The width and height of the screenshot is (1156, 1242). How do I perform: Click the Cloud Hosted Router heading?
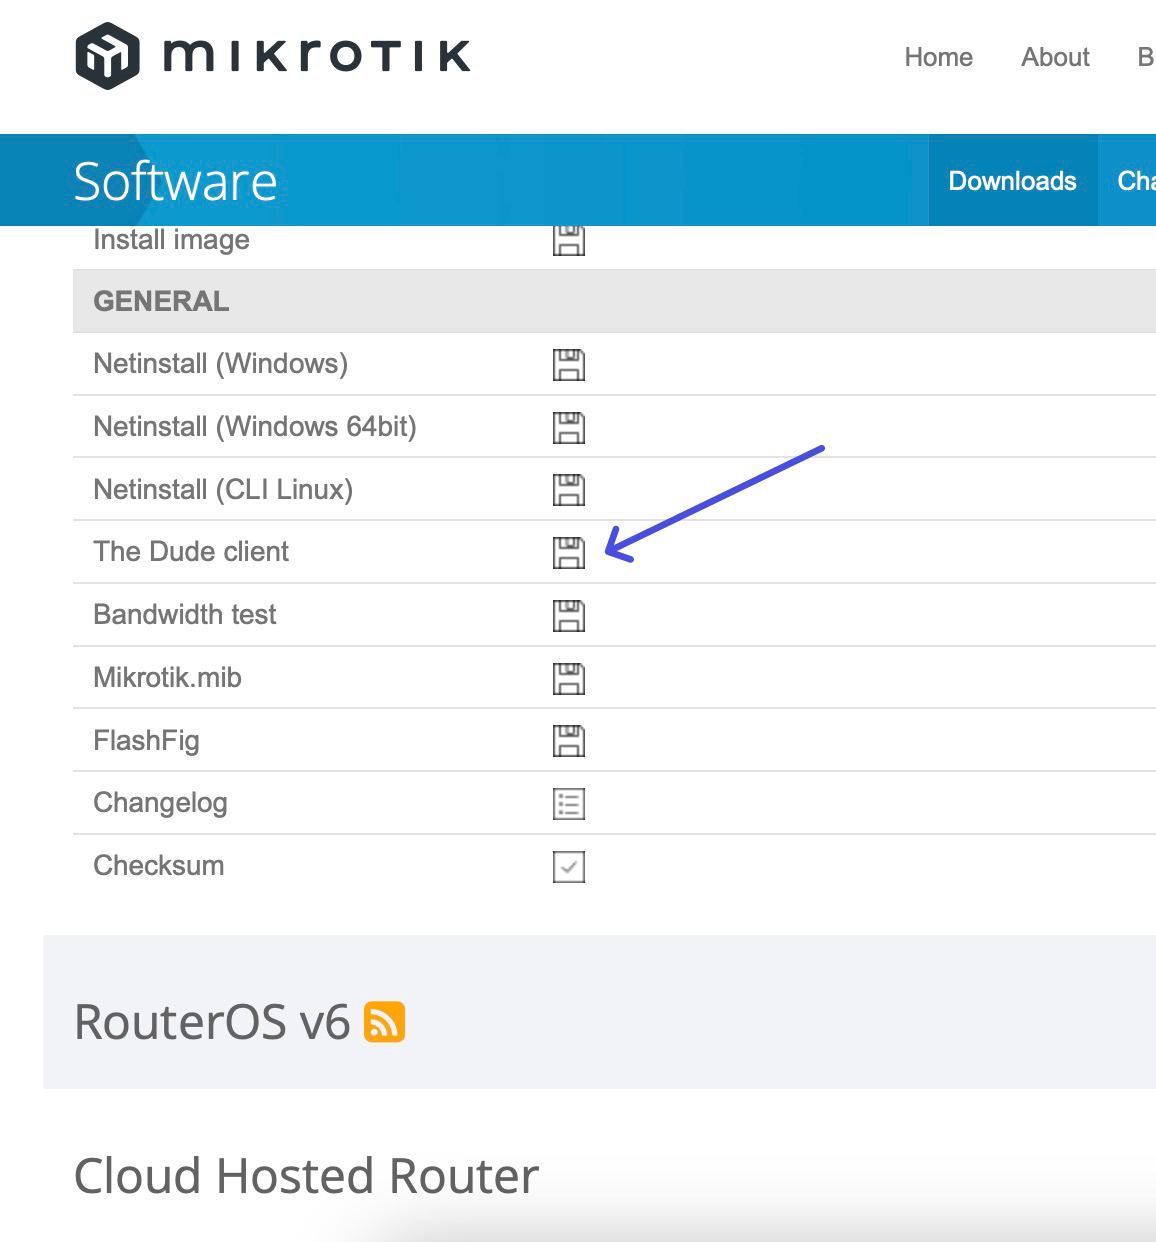click(x=306, y=1176)
